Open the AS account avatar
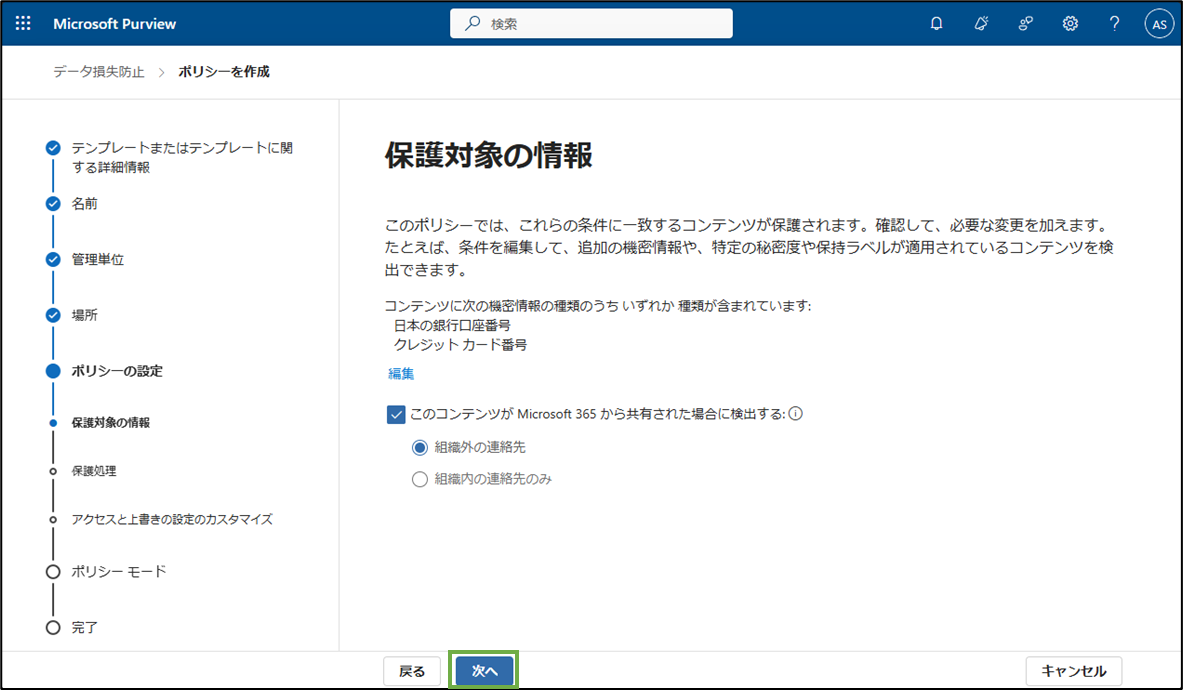 pyautogui.click(x=1159, y=24)
